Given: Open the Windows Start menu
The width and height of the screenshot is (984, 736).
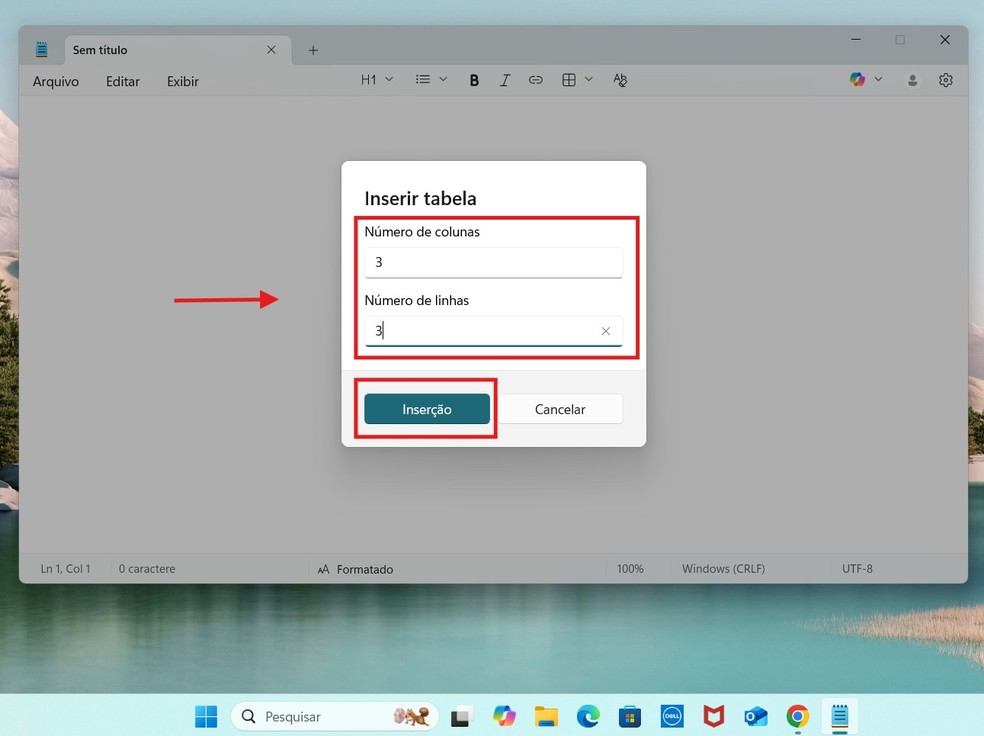Looking at the screenshot, I should click(x=206, y=716).
